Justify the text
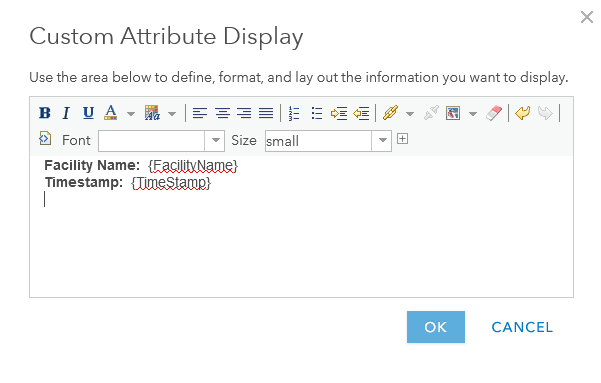This screenshot has width=601, height=383. click(266, 113)
